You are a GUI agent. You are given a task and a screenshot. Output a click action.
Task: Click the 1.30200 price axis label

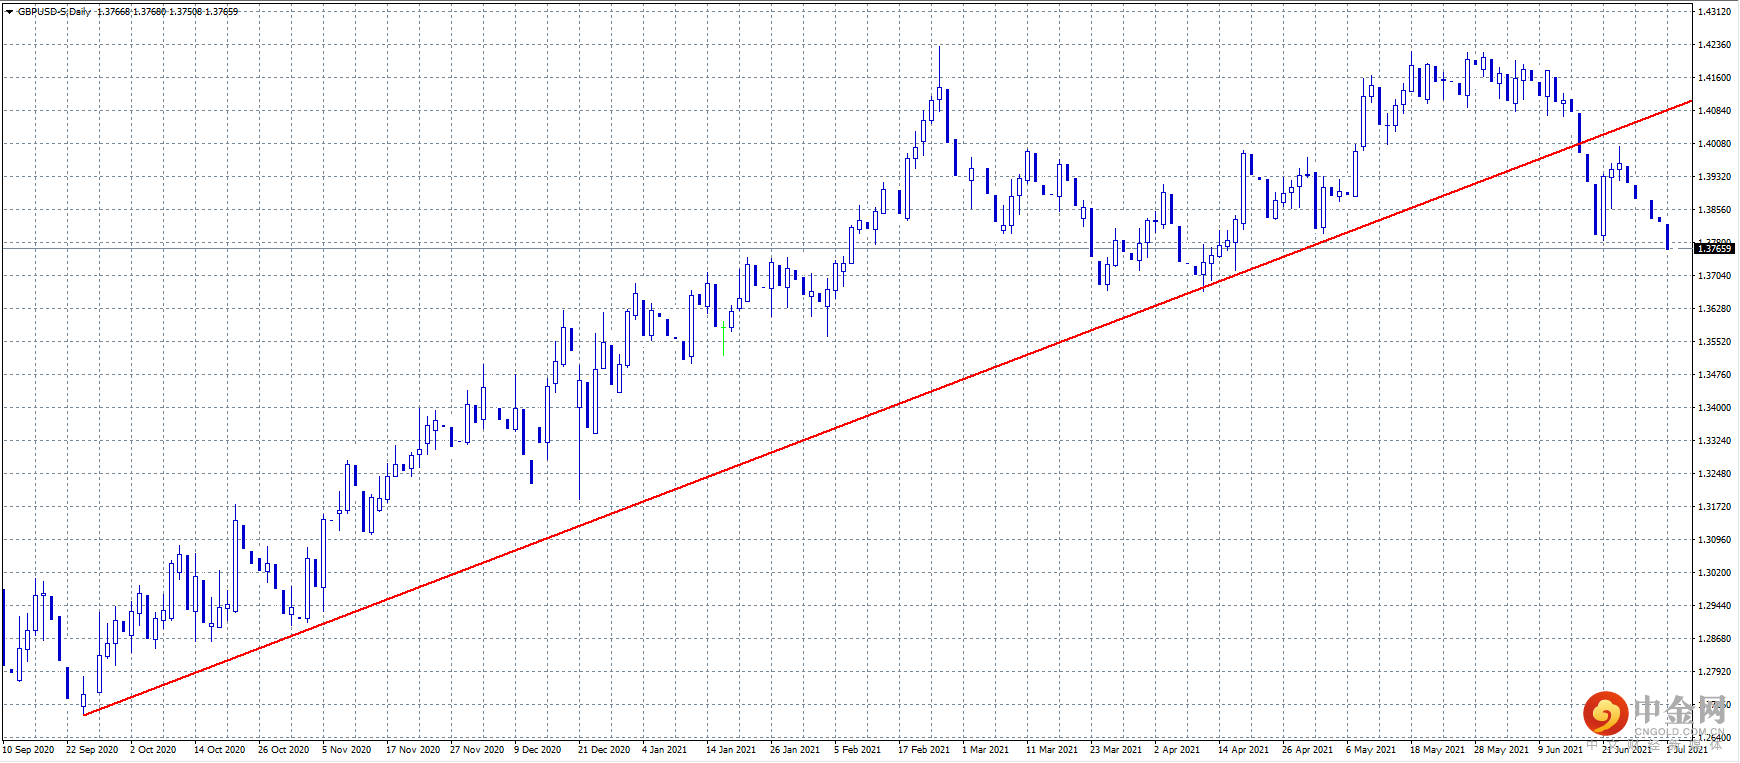click(1714, 573)
